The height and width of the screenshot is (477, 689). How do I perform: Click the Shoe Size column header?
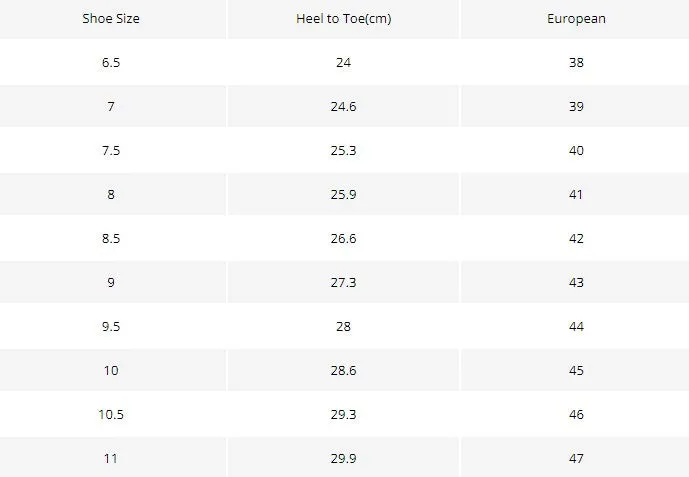[x=111, y=18]
